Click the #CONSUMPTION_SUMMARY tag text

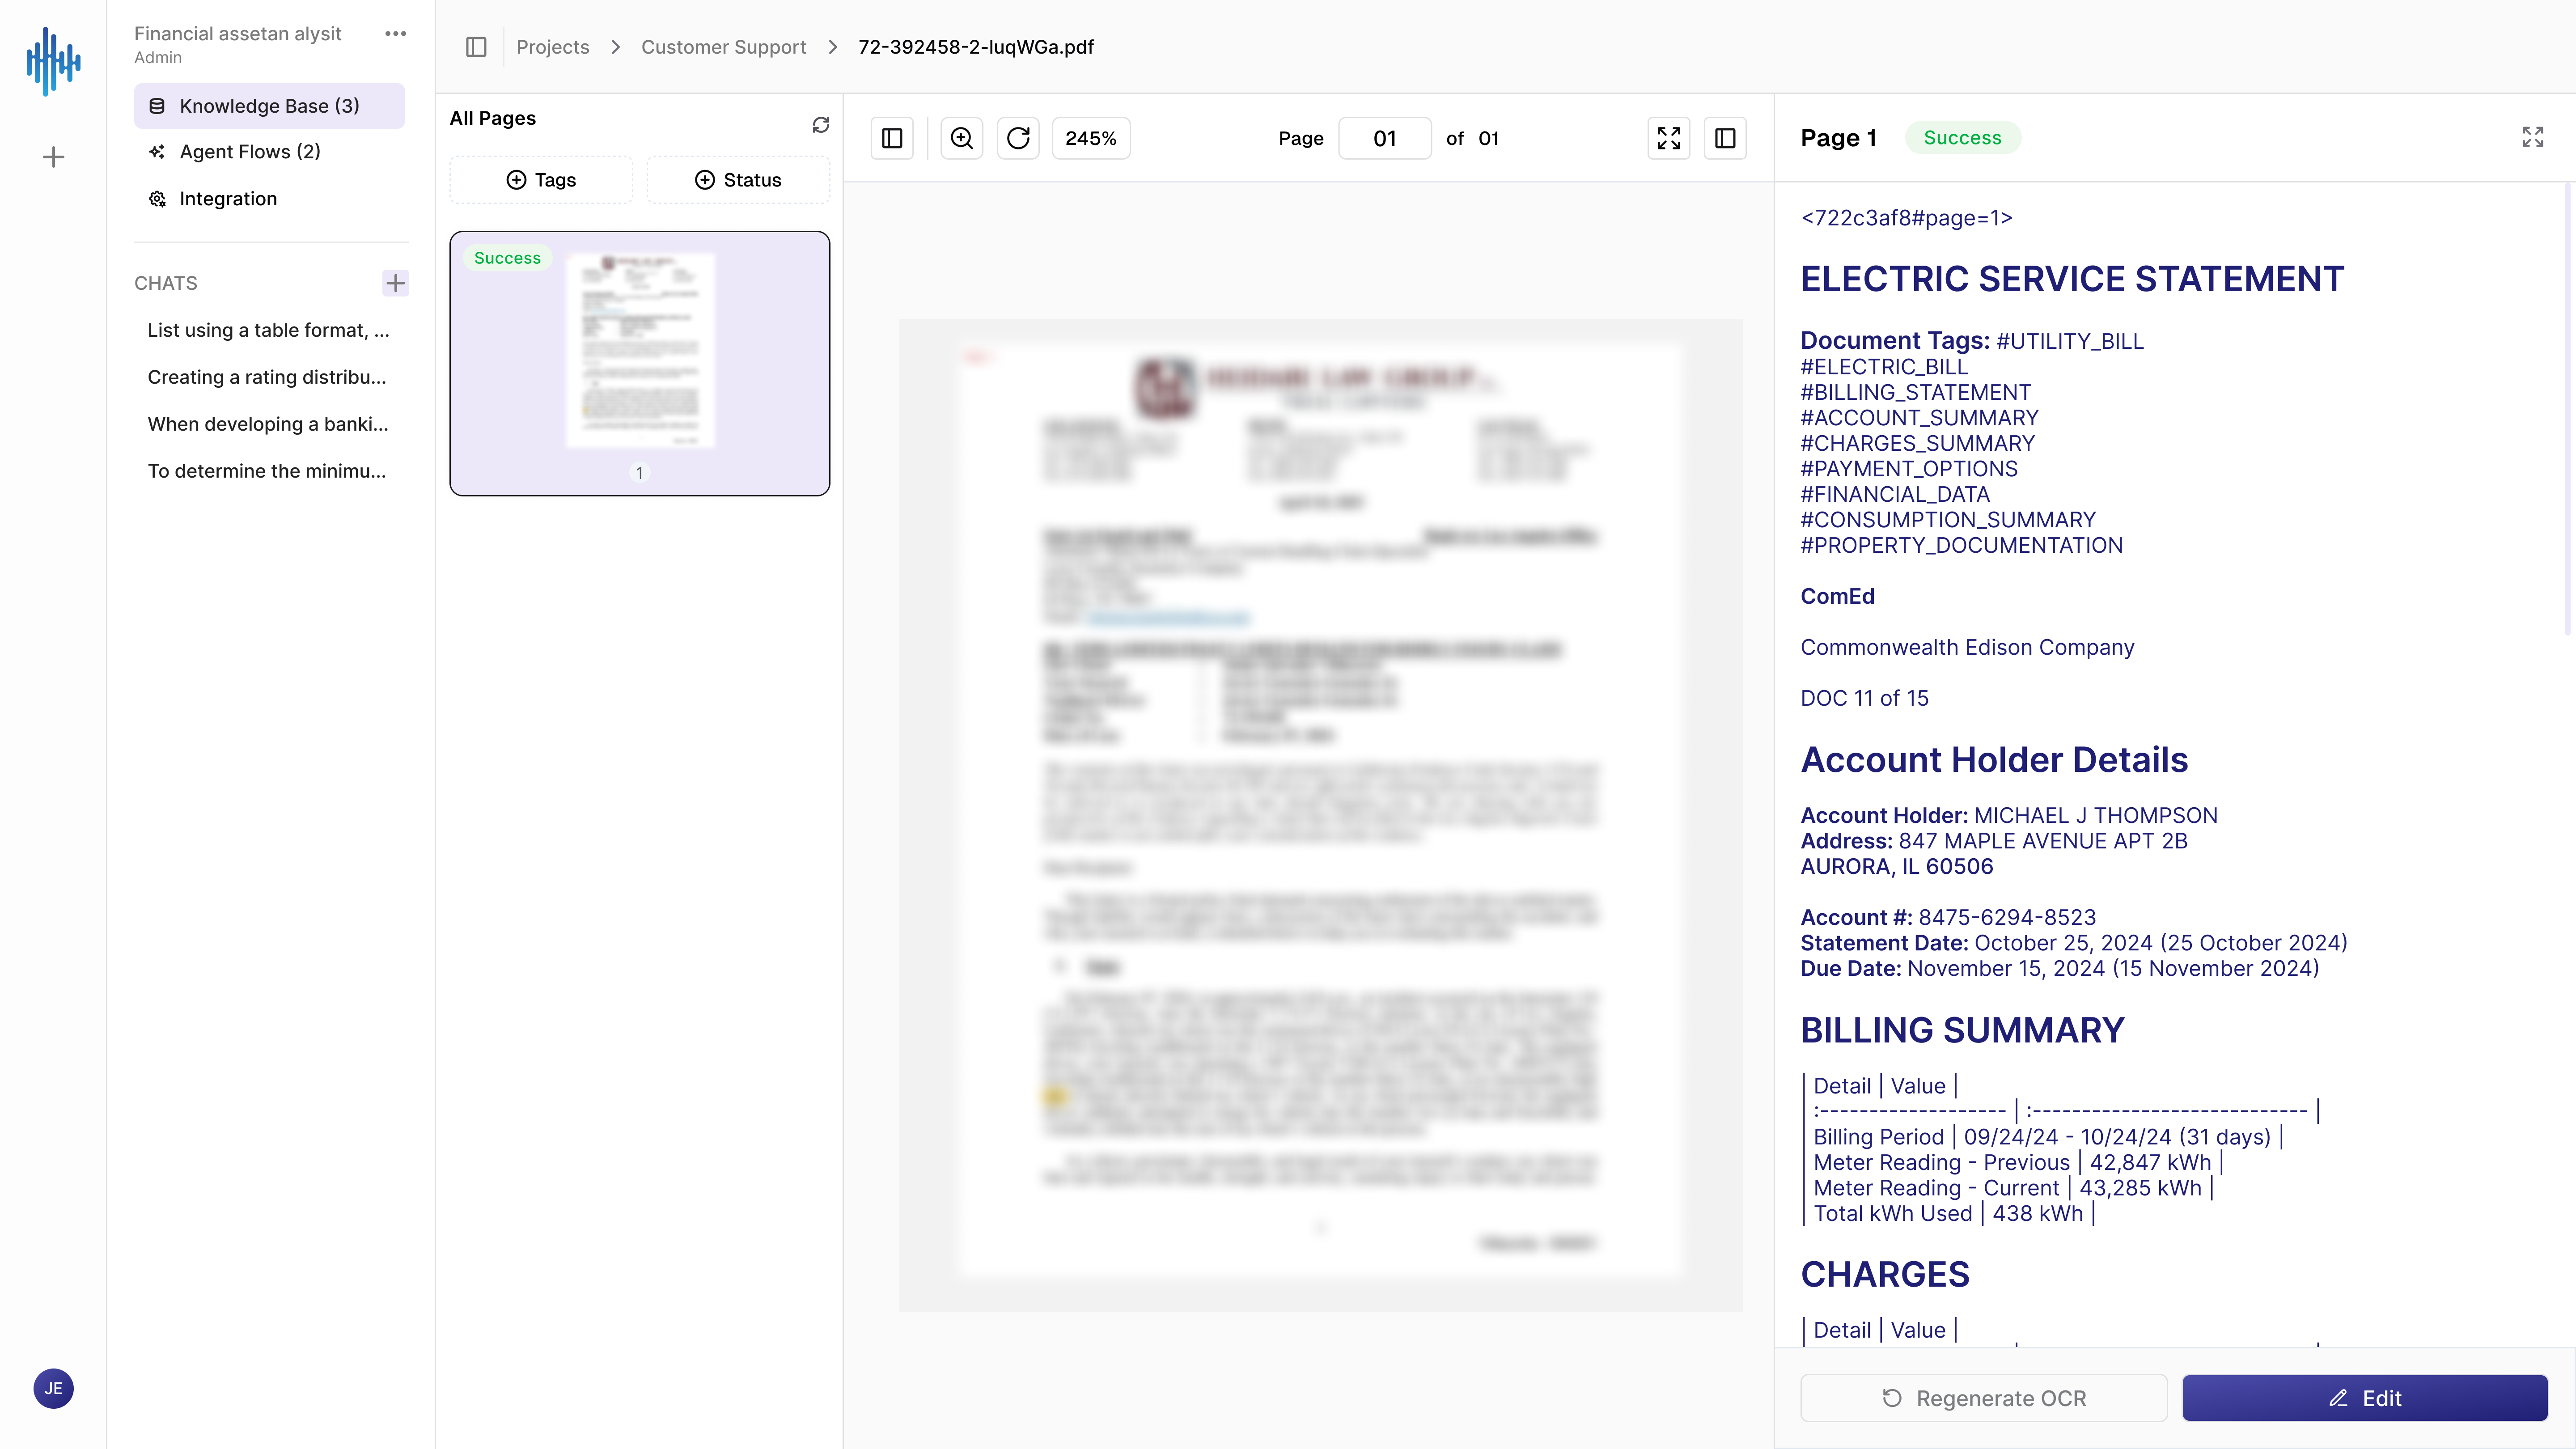(x=1947, y=520)
